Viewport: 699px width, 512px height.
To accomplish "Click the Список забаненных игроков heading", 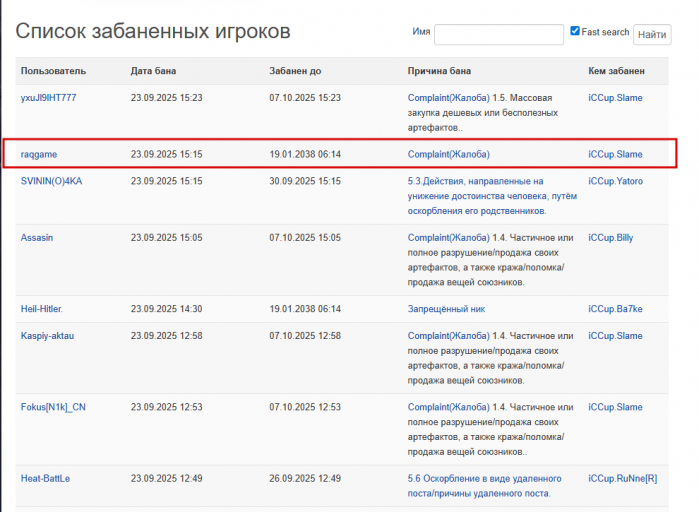I will (153, 31).
